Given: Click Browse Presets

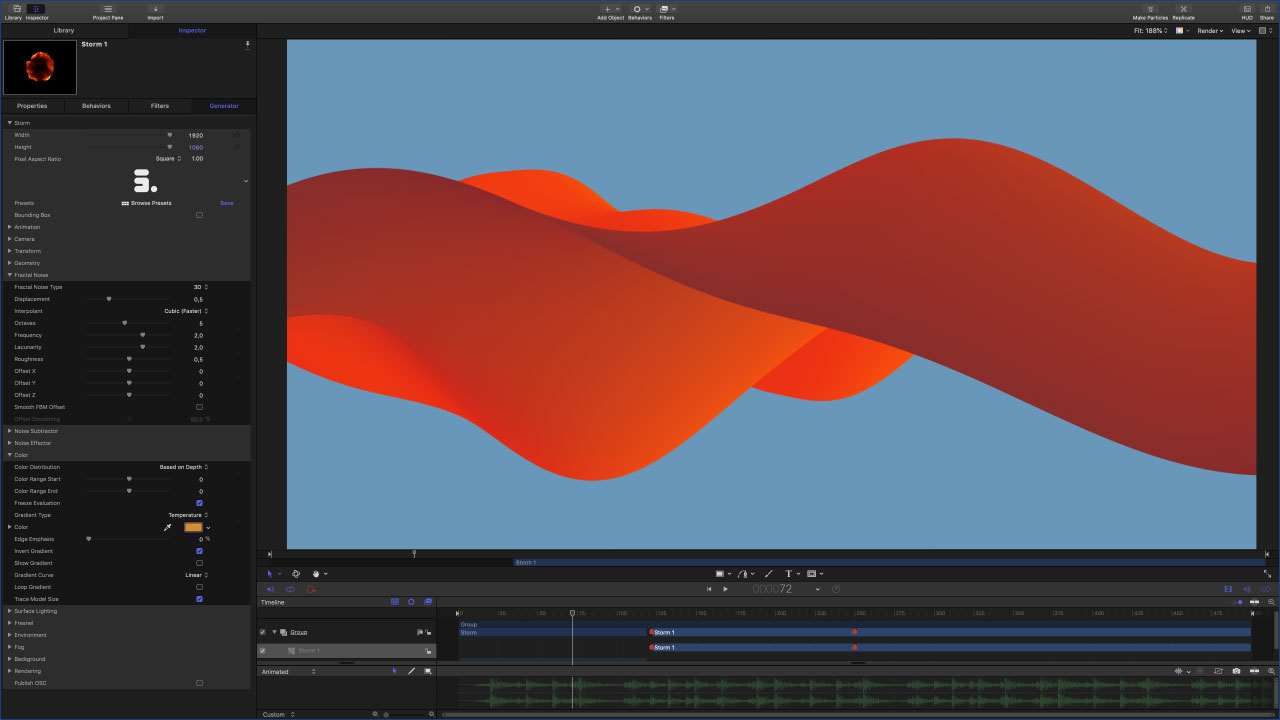Looking at the screenshot, I should point(147,203).
